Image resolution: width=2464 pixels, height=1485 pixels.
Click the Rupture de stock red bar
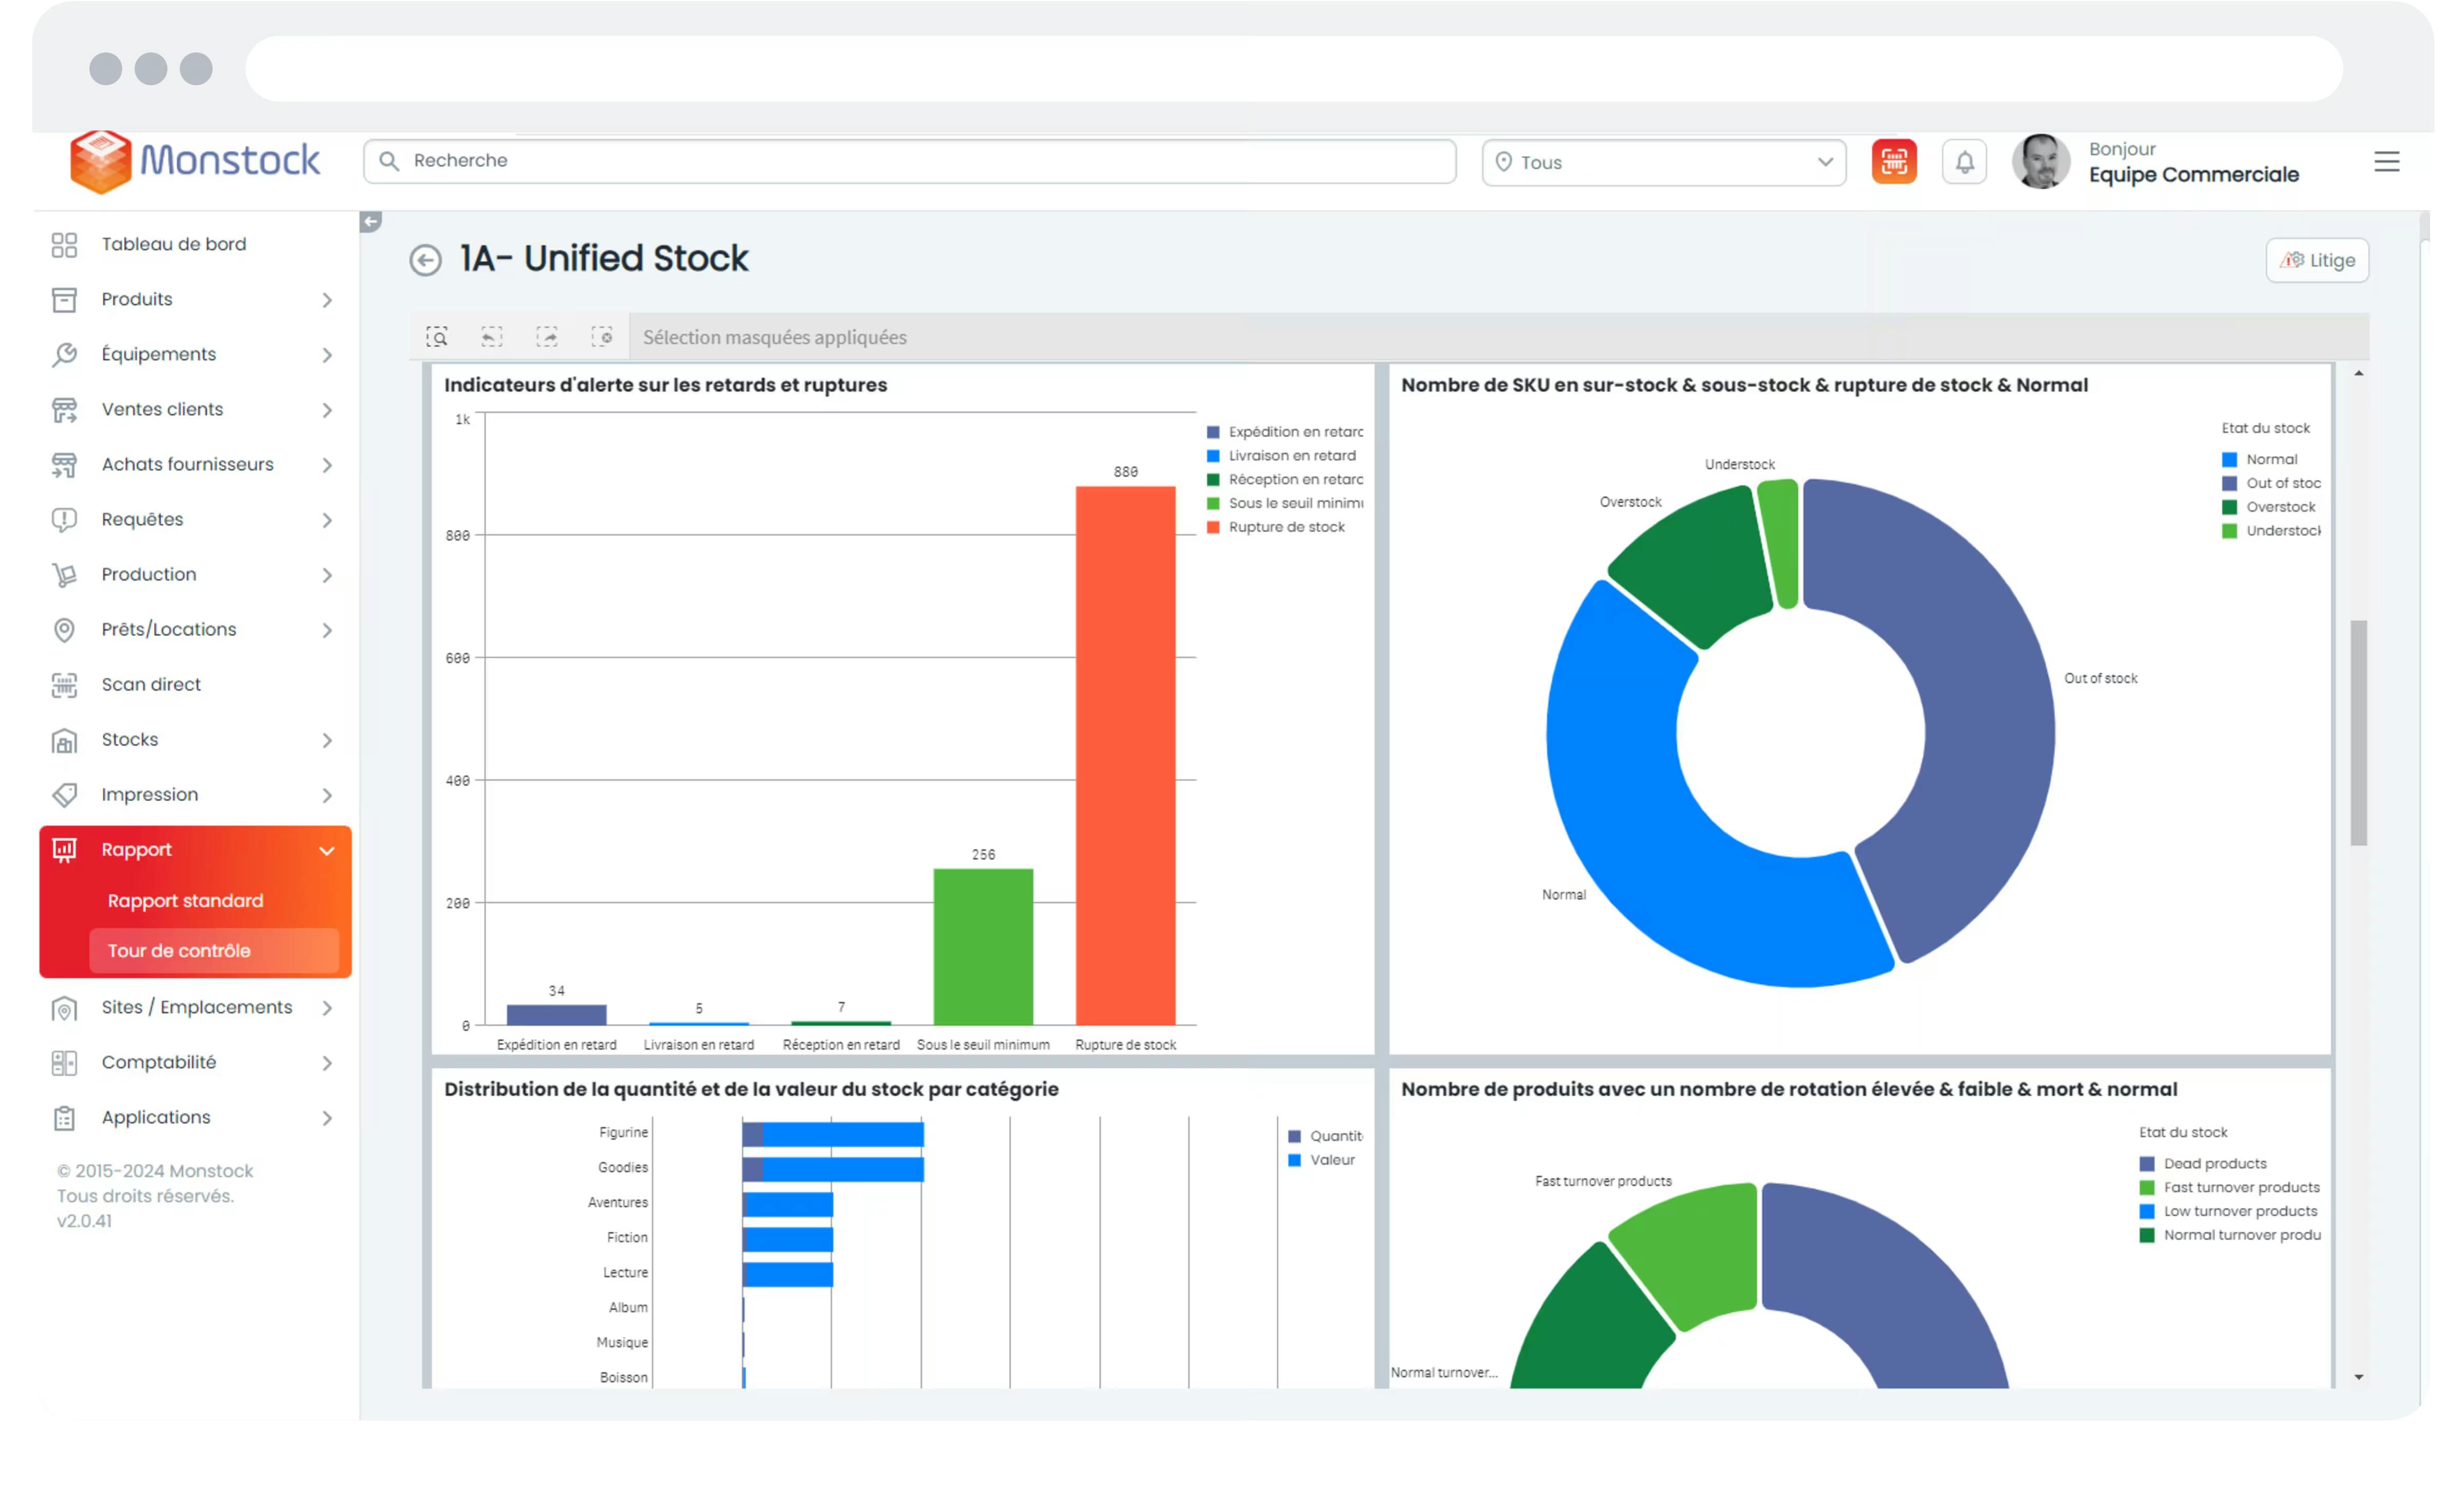pyautogui.click(x=1125, y=755)
